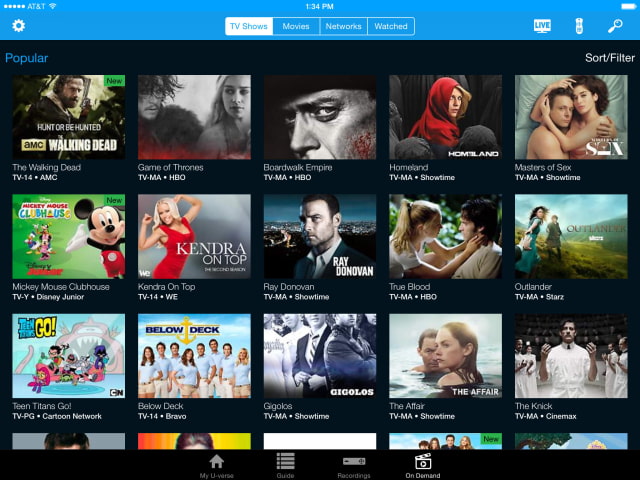This screenshot has width=640, height=480.
Task: Open the True Blood thumbnail
Action: (446, 236)
